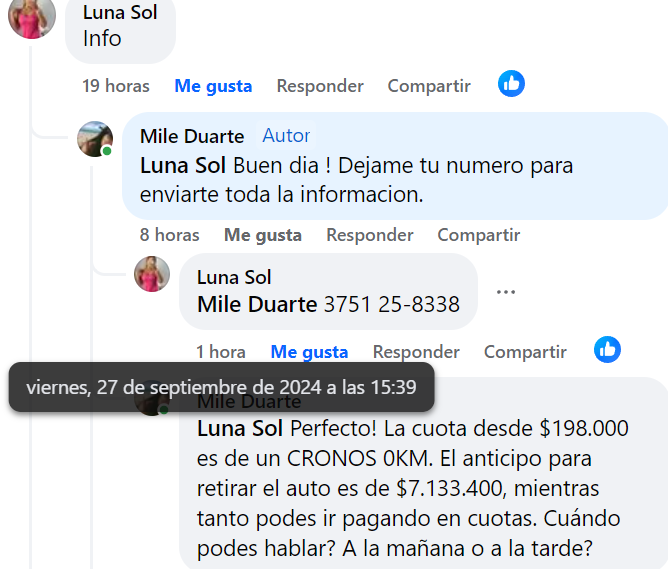Open three-dot options menu on phone number comment

(506, 292)
